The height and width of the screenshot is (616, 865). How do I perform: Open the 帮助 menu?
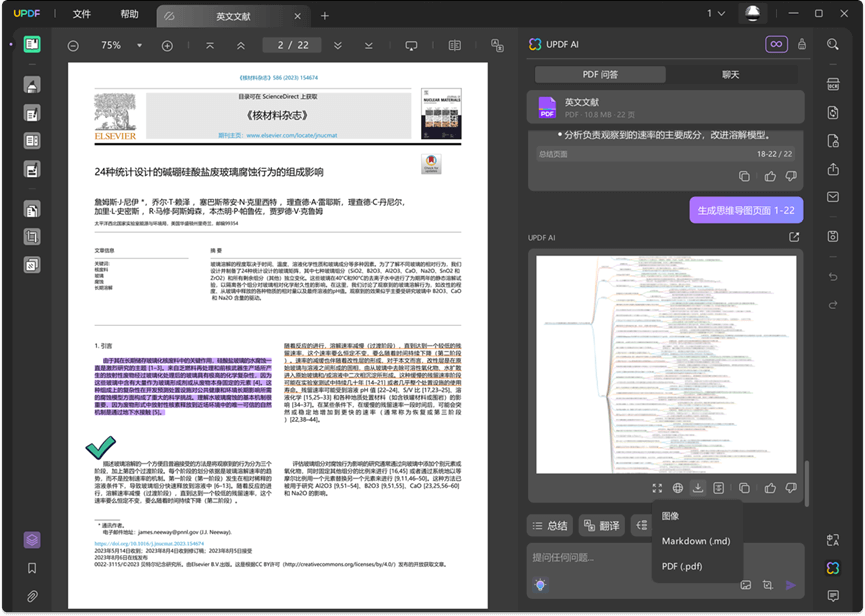click(130, 14)
